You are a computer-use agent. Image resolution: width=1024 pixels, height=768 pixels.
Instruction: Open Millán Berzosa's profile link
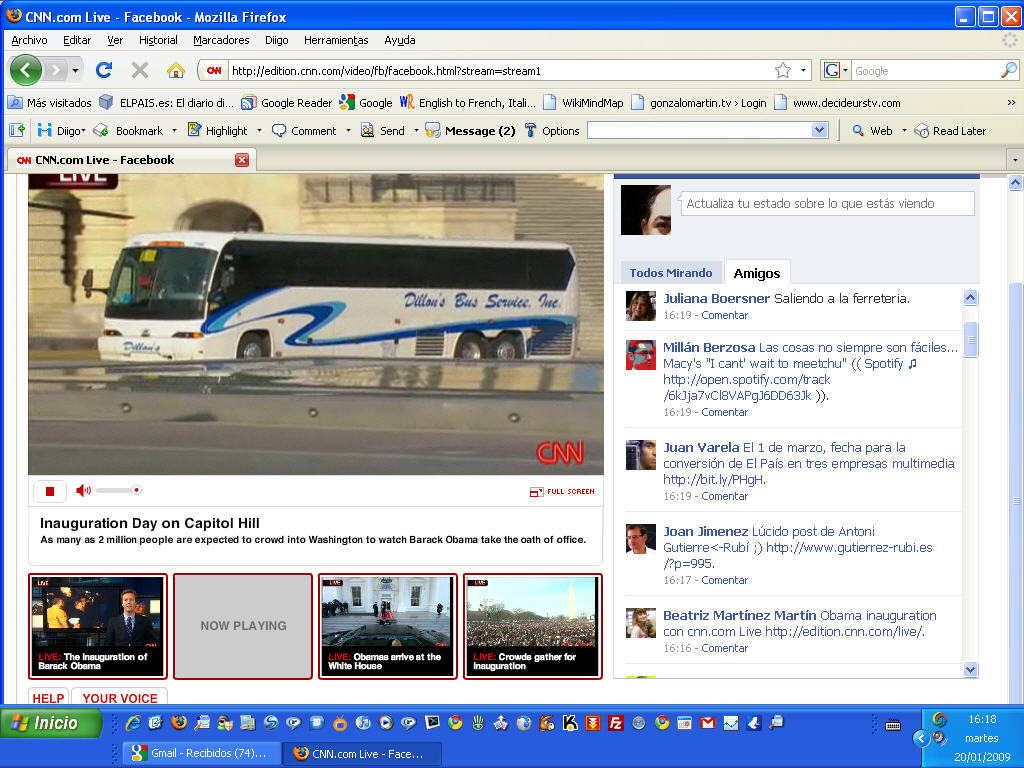(709, 347)
